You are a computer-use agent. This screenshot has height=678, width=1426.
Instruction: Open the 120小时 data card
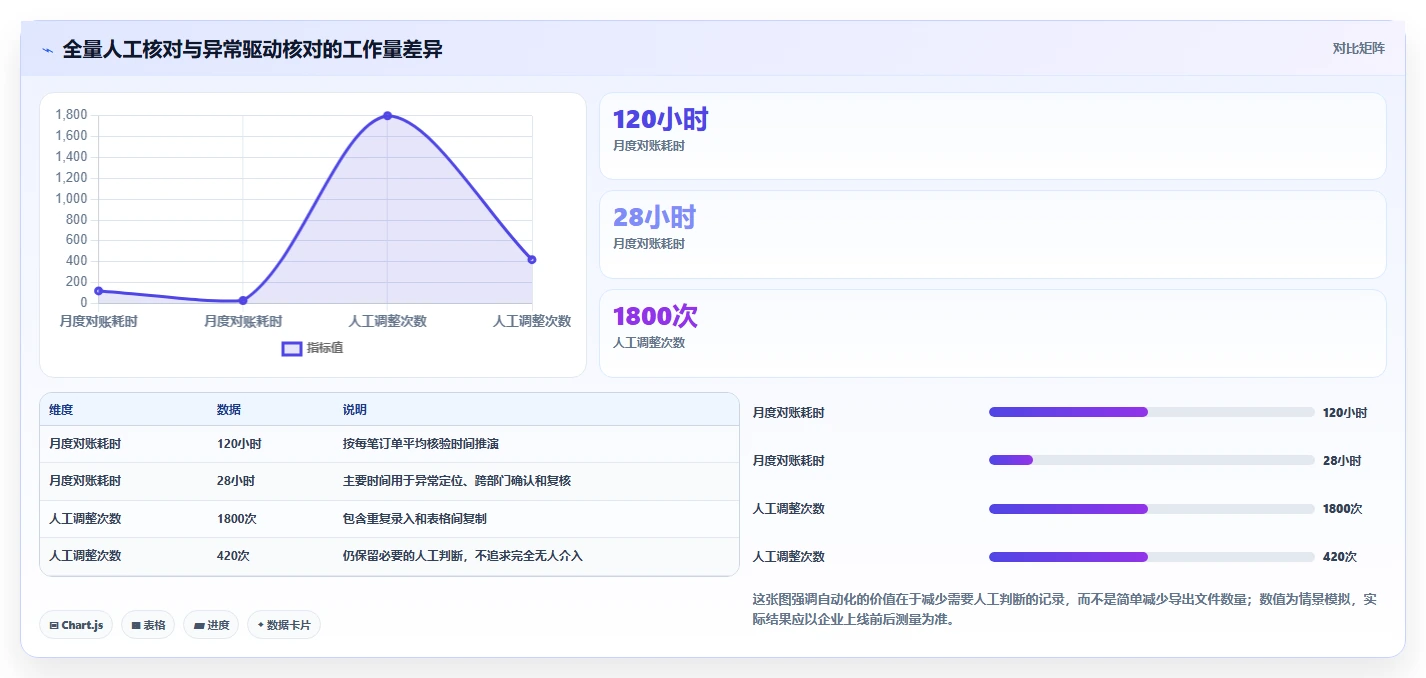992,136
